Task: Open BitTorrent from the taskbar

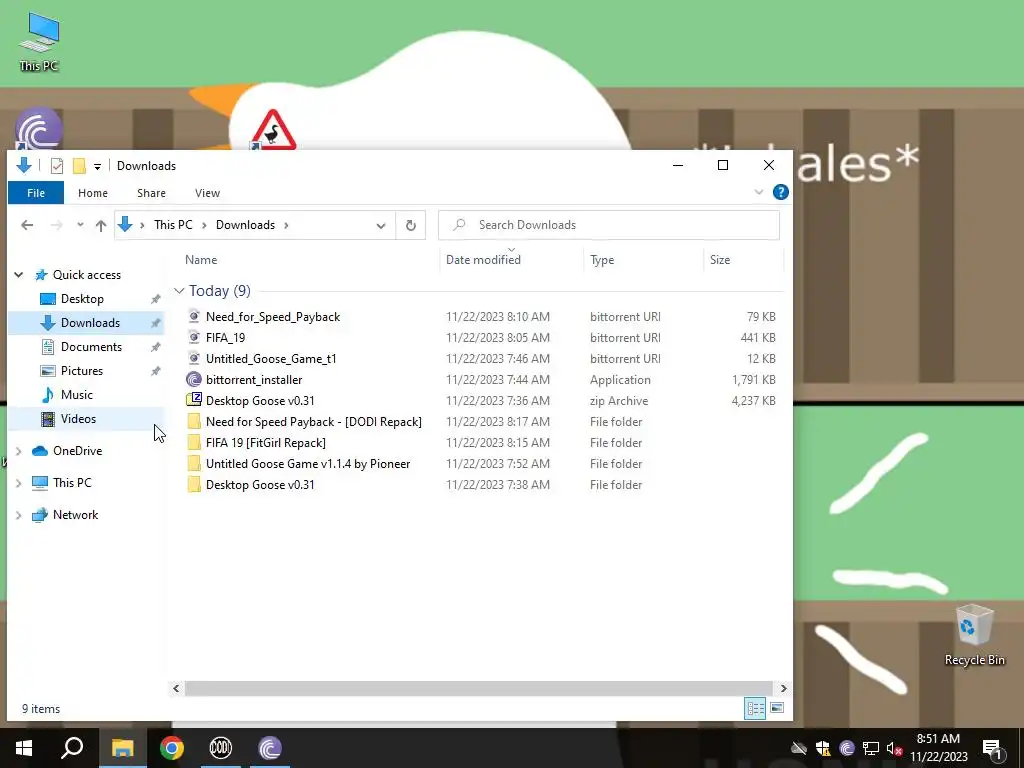Action: click(x=270, y=748)
